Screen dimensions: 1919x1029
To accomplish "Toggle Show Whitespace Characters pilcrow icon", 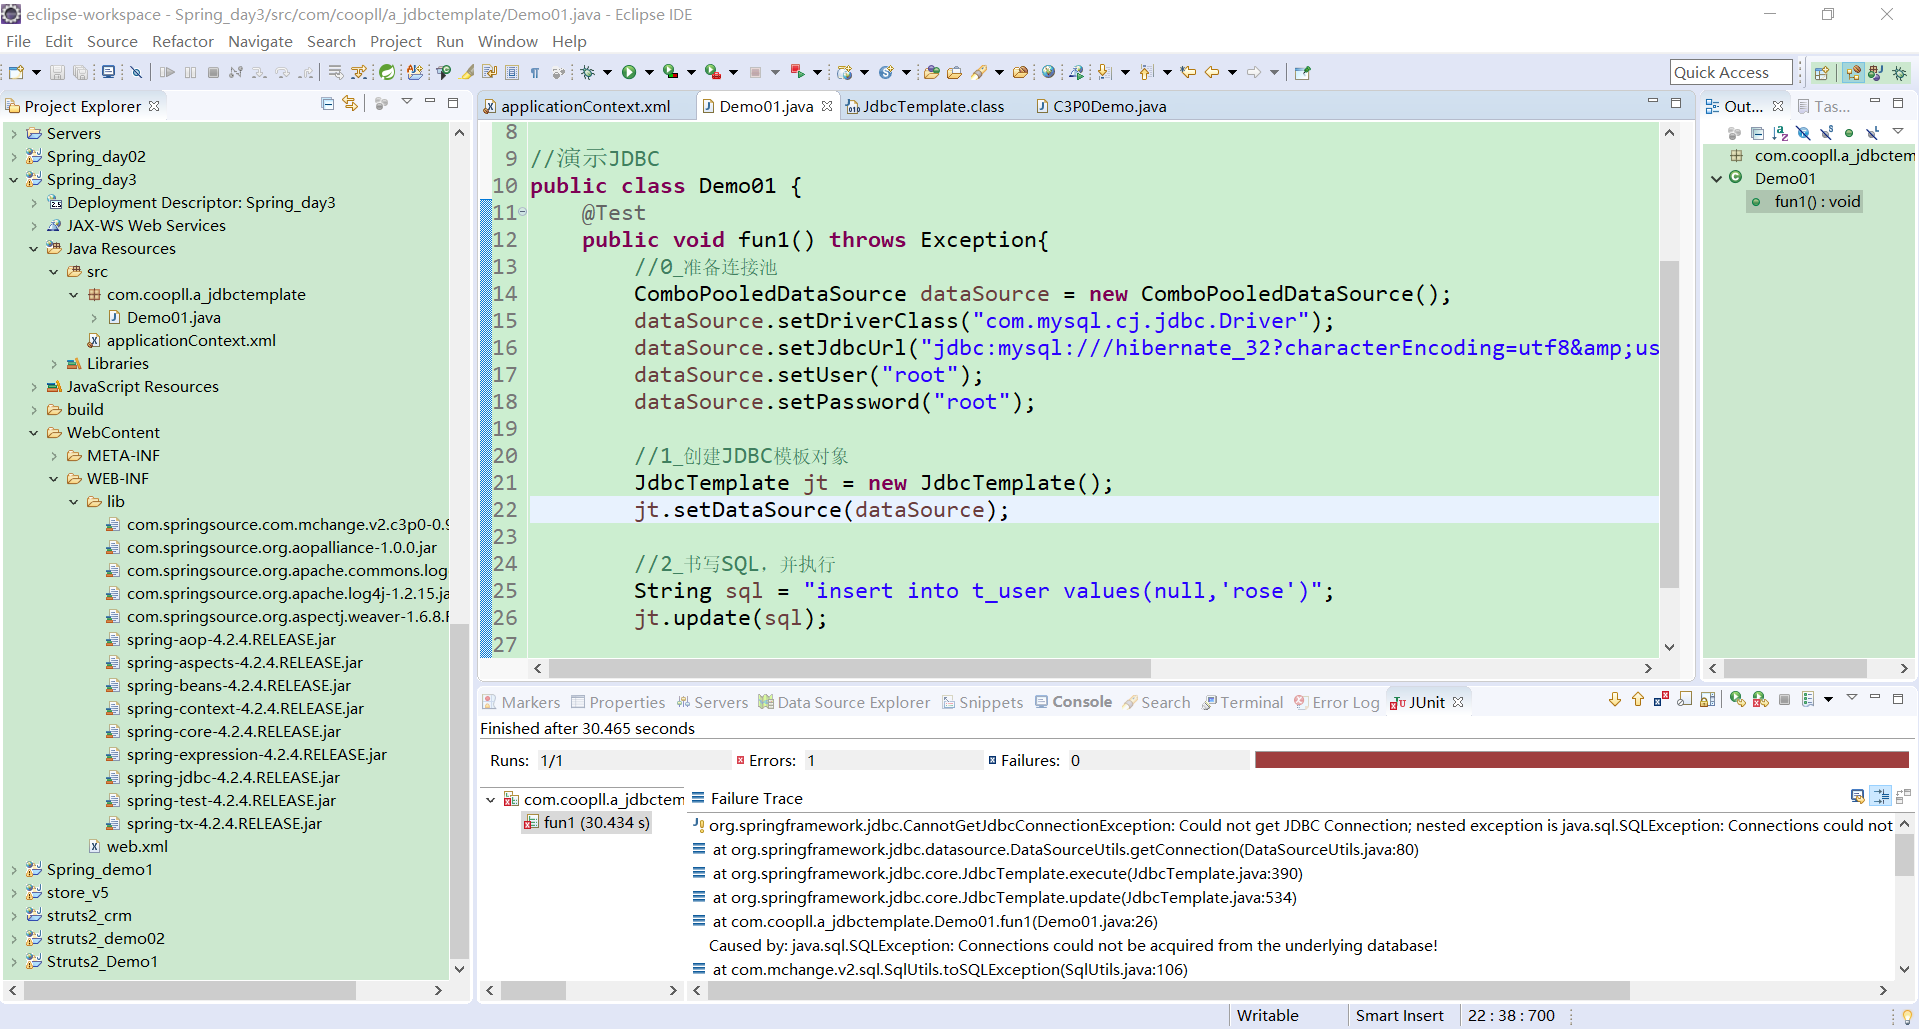I will 535,72.
